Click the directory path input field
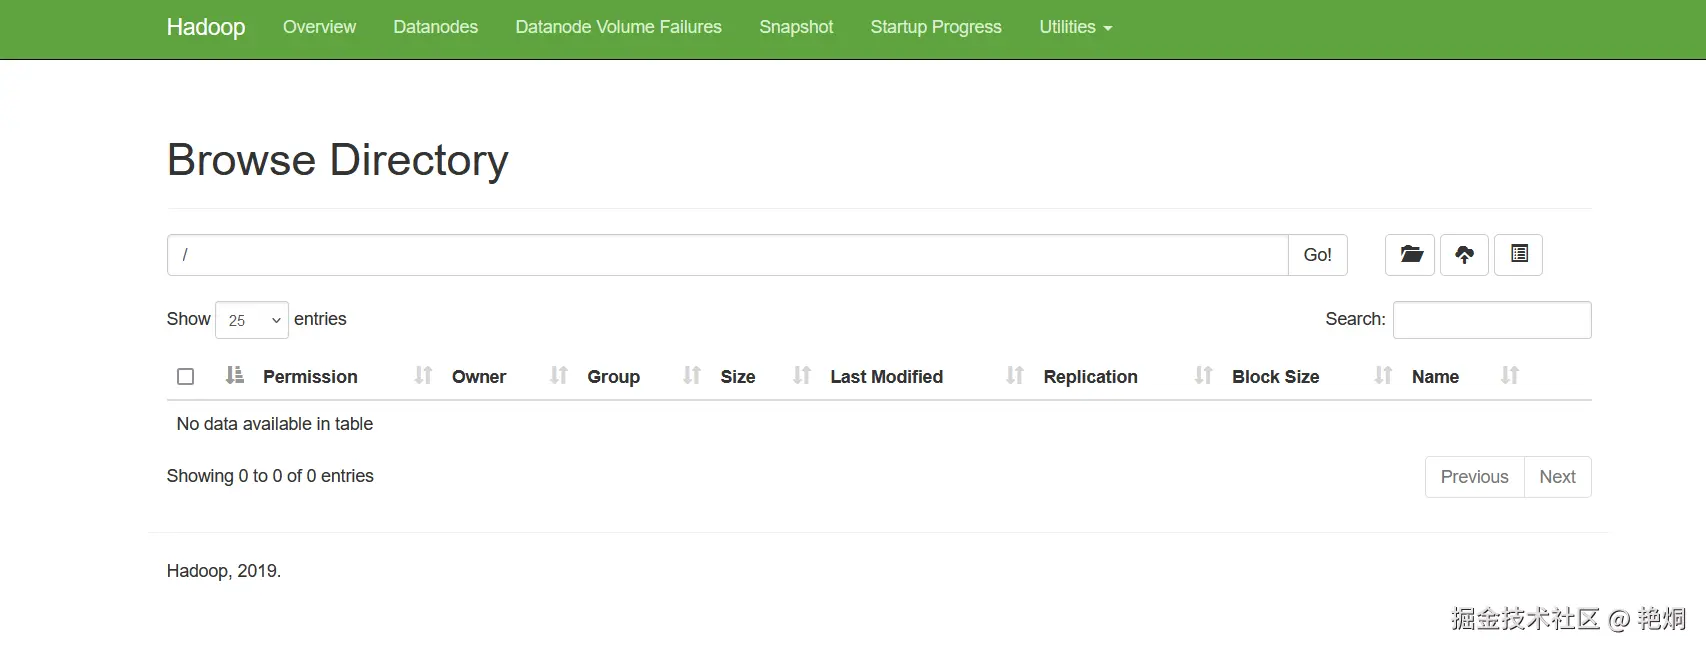The height and width of the screenshot is (652, 1706). [x=727, y=255]
